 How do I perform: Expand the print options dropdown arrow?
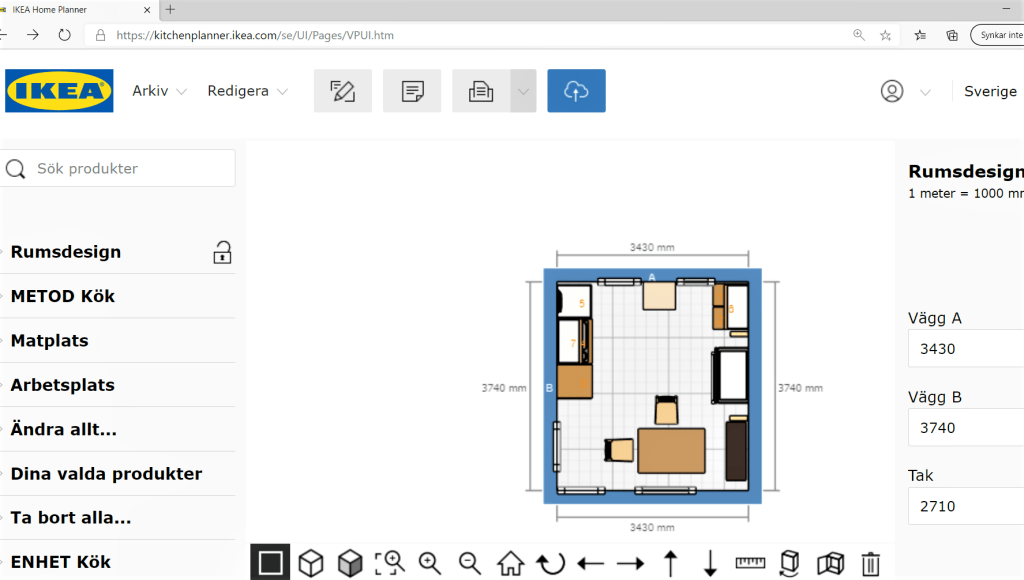pos(523,91)
